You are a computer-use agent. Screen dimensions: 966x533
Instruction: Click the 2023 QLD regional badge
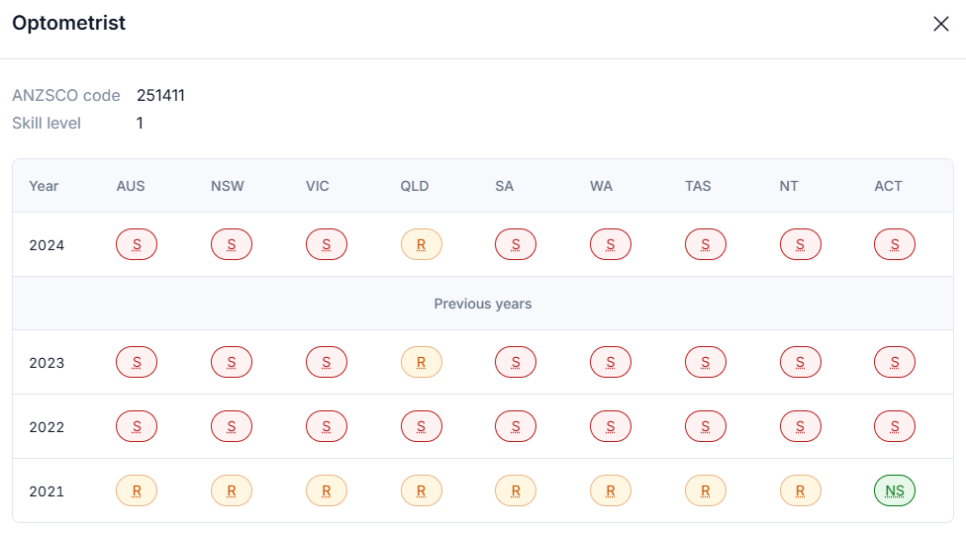[421, 363]
